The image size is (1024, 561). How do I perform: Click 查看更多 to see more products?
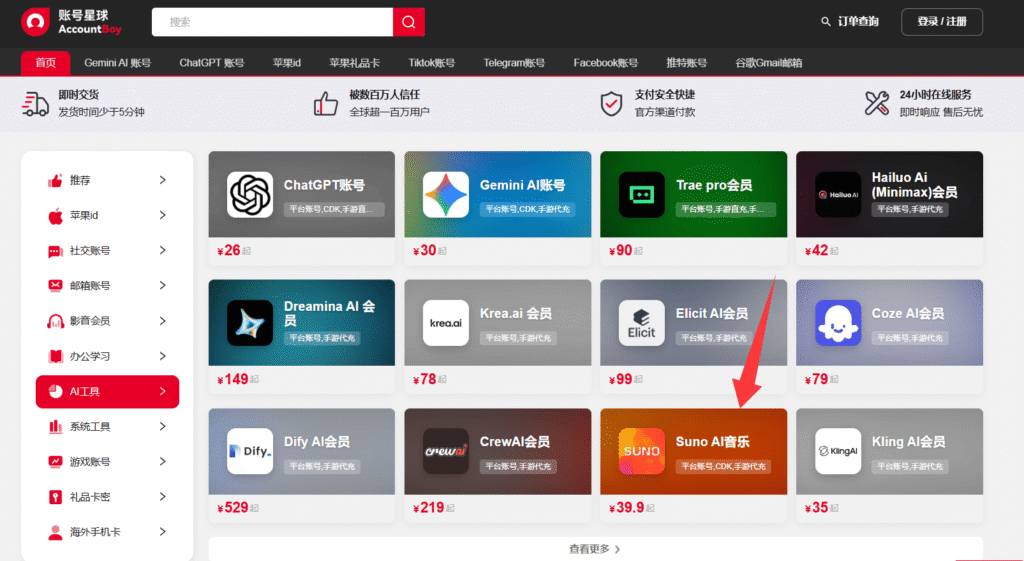(x=595, y=549)
